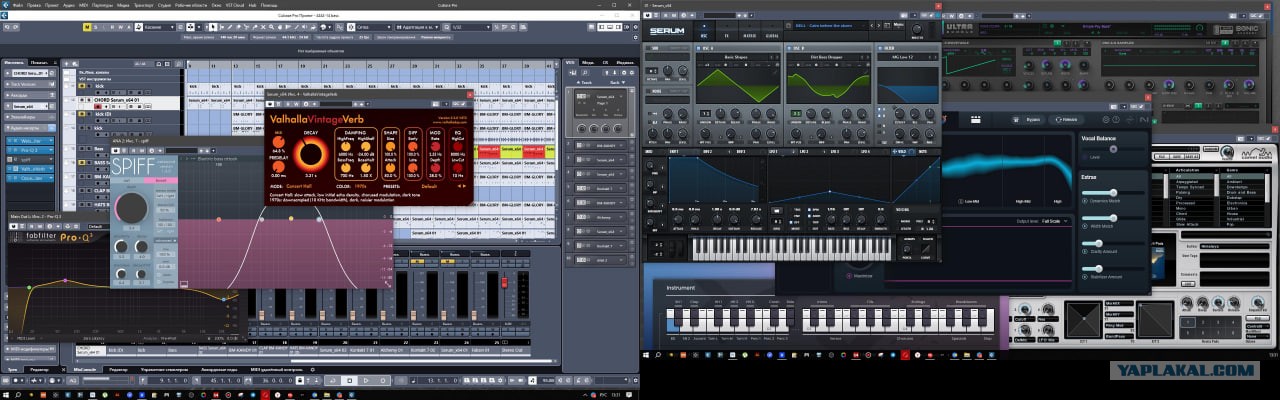Switch to the CR right zone tab
The height and width of the screenshot is (400, 1280).
tap(605, 62)
